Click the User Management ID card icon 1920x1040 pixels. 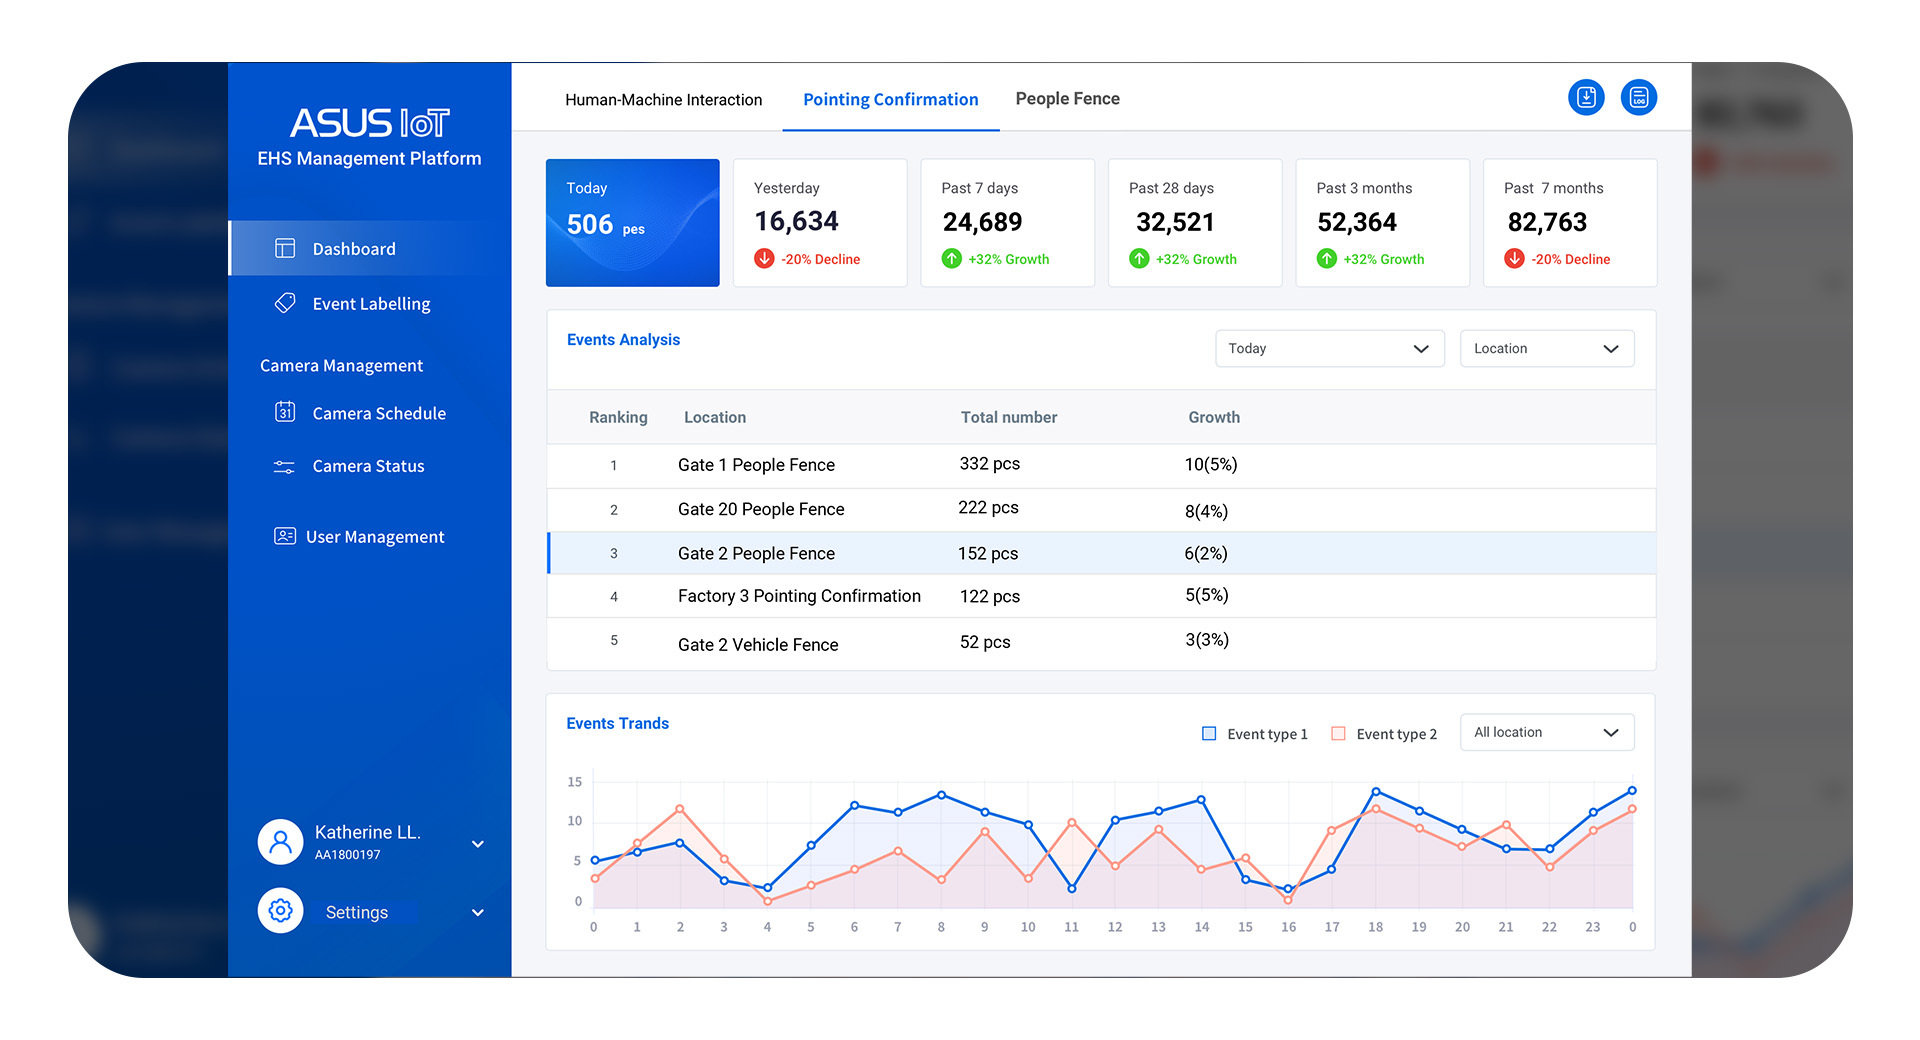(x=285, y=536)
